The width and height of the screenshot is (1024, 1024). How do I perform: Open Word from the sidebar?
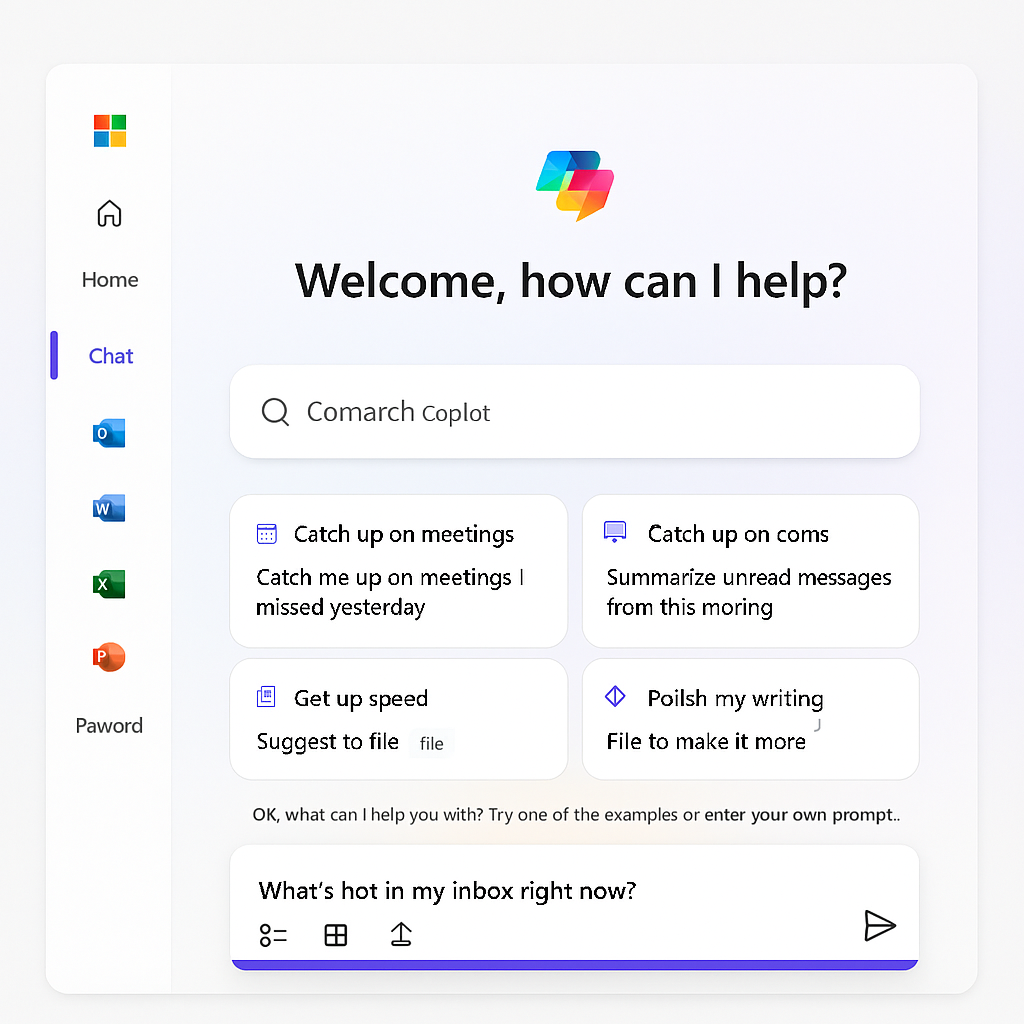[109, 508]
